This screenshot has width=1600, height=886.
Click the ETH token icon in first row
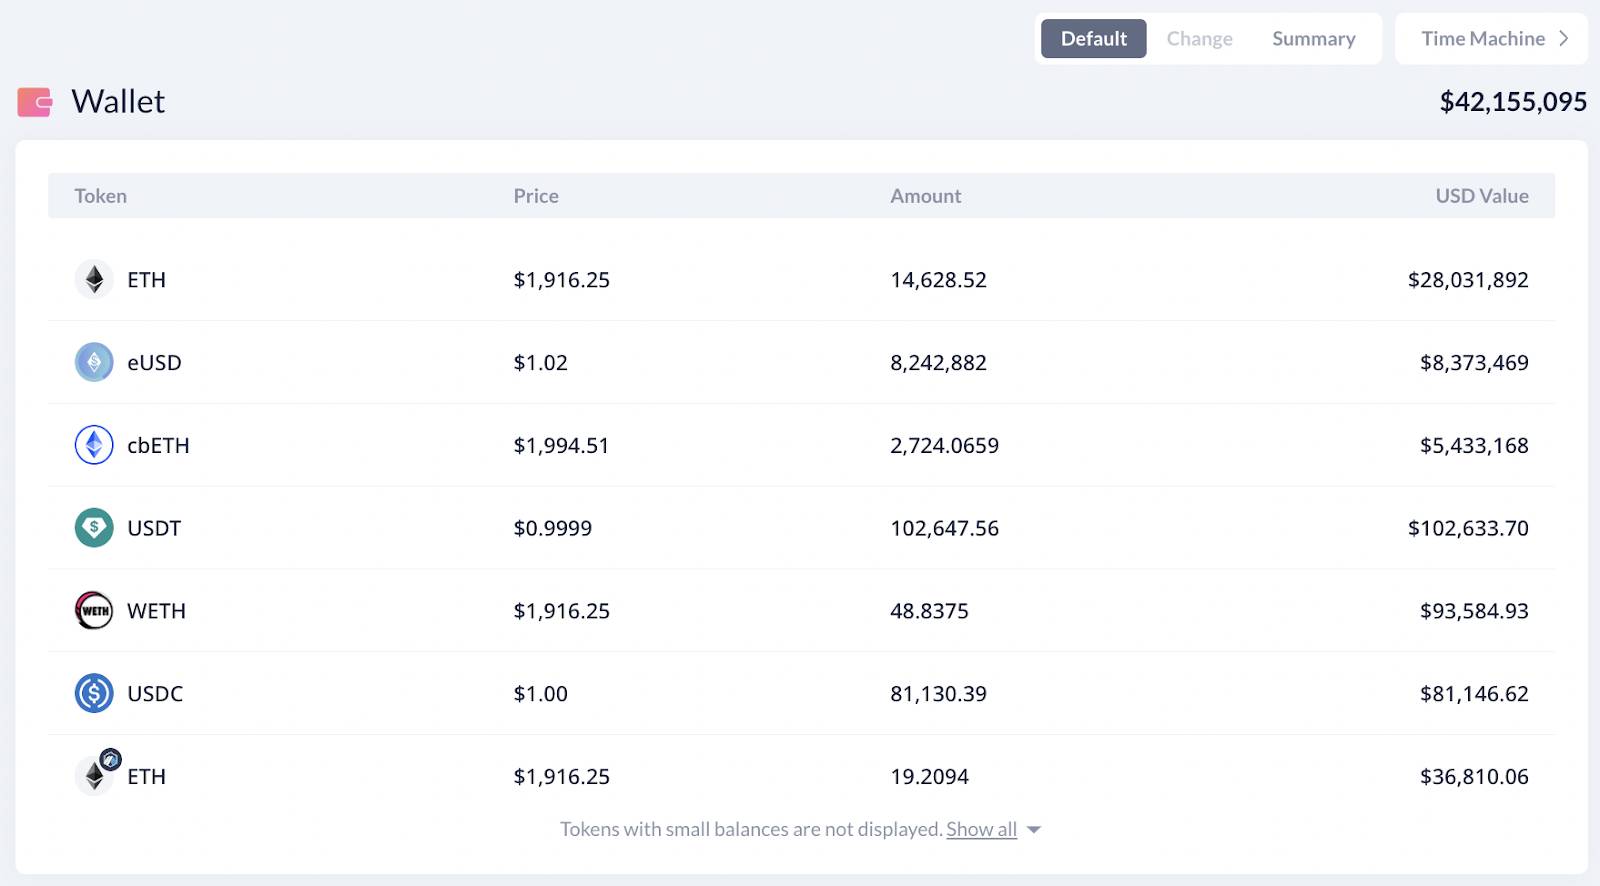(x=94, y=280)
